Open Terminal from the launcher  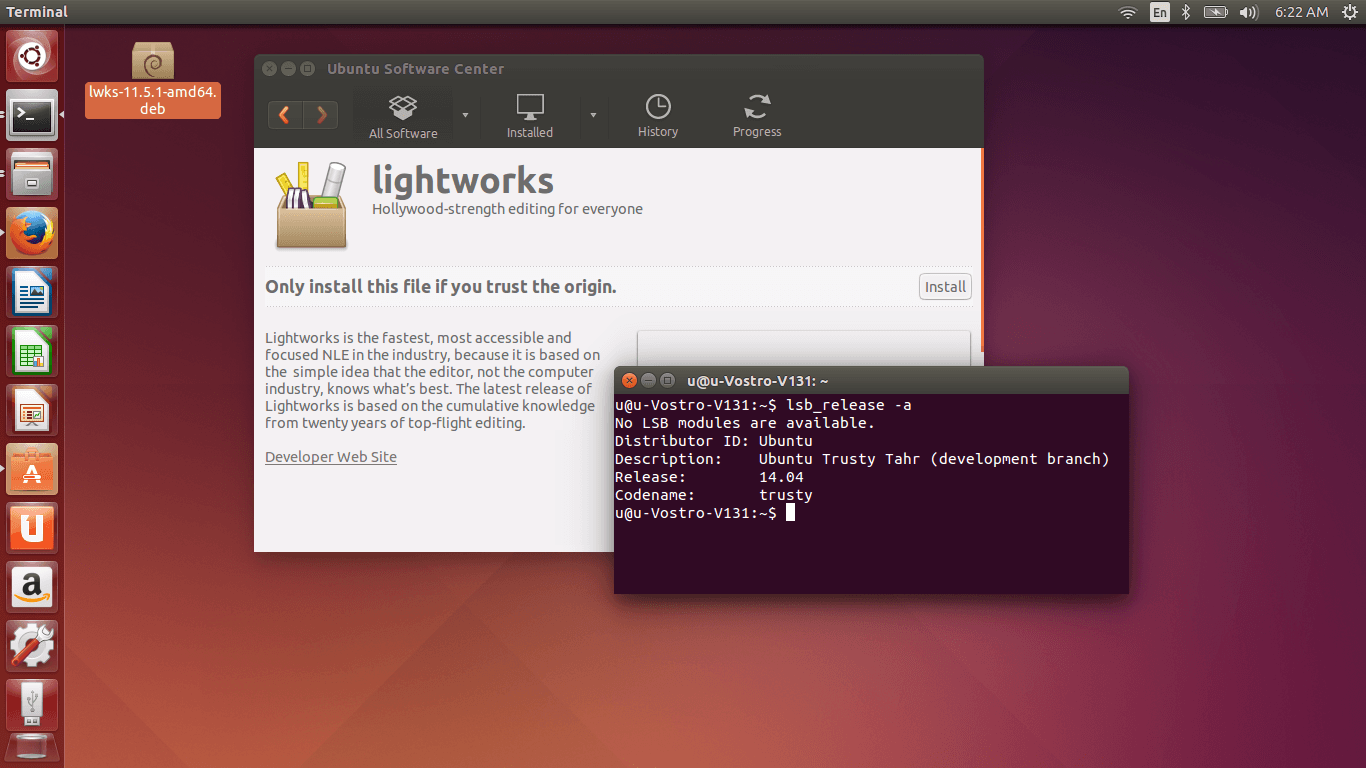[32, 115]
